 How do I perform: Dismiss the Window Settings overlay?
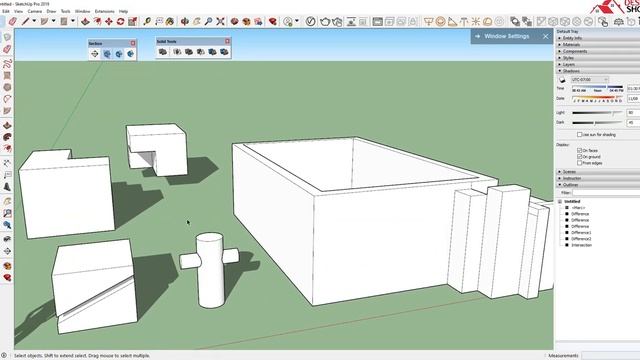coord(546,36)
